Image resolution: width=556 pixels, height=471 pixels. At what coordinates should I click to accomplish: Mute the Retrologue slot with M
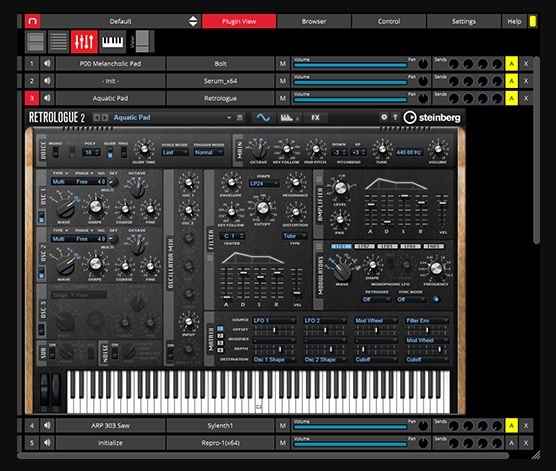pos(283,98)
